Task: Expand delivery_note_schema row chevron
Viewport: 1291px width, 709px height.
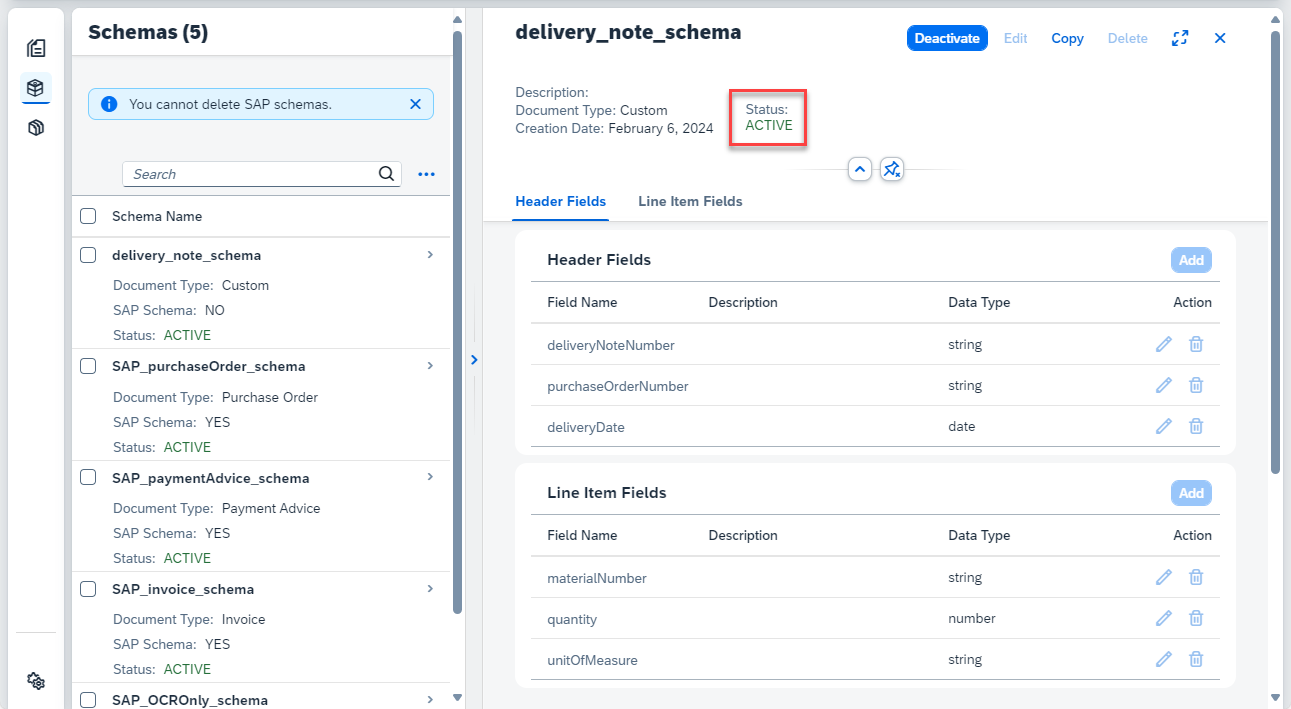Action: (x=430, y=255)
